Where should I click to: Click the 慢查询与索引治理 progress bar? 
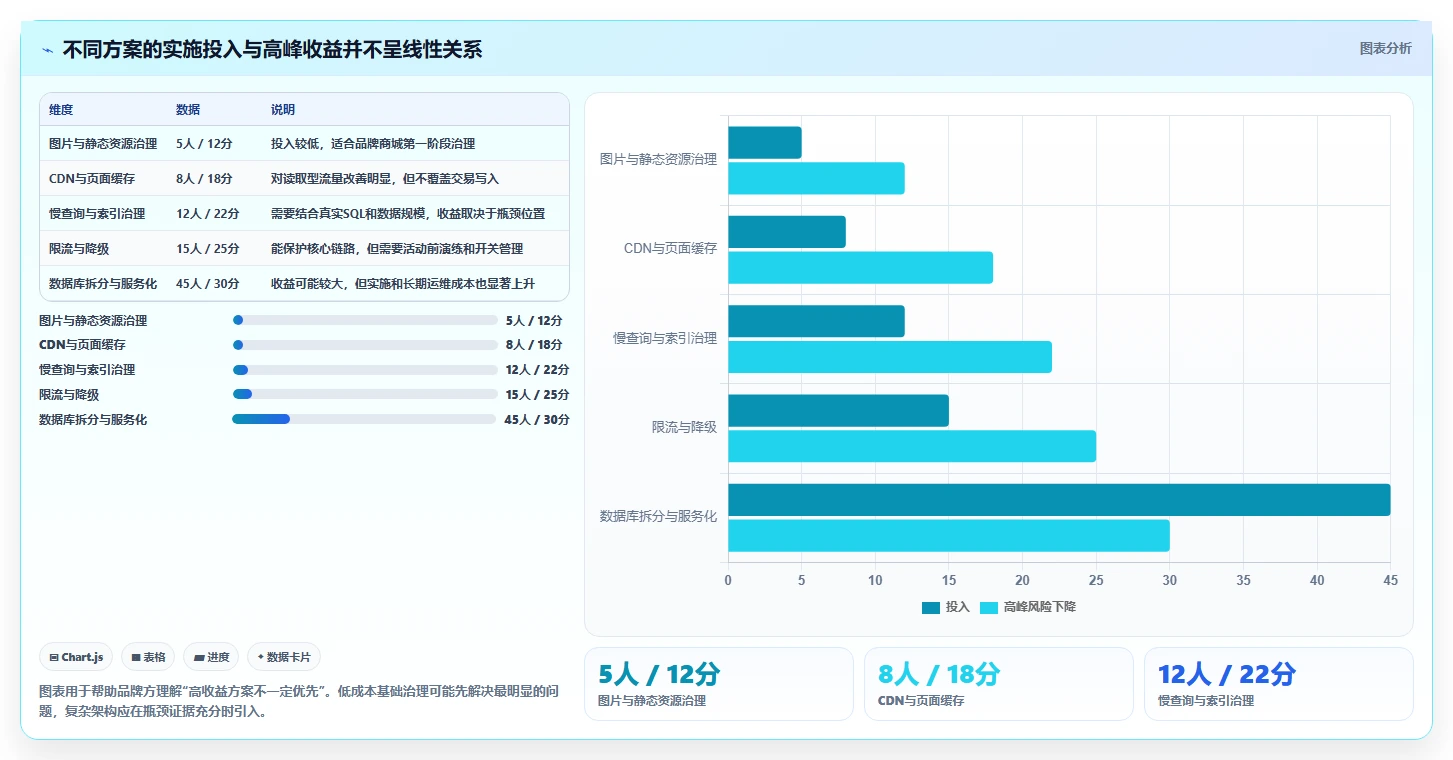pos(365,370)
